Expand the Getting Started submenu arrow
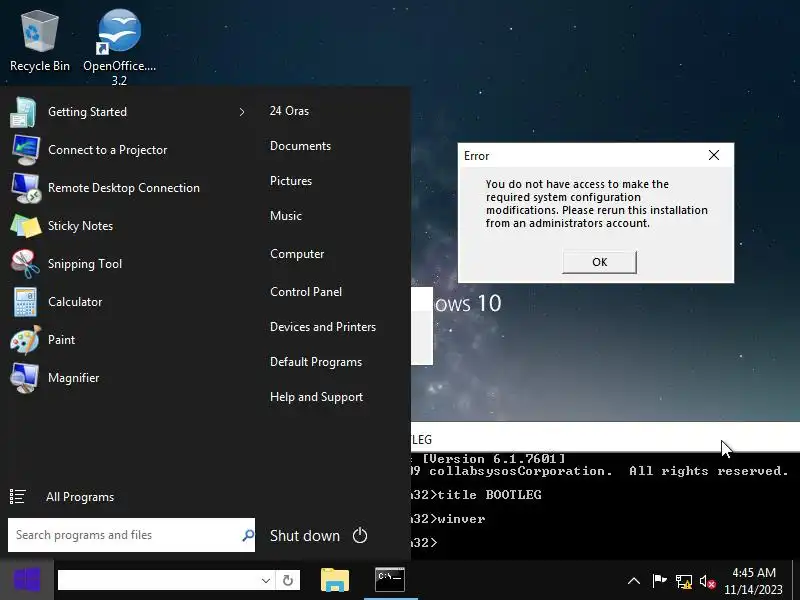Viewport: 800px width, 600px height. (242, 112)
